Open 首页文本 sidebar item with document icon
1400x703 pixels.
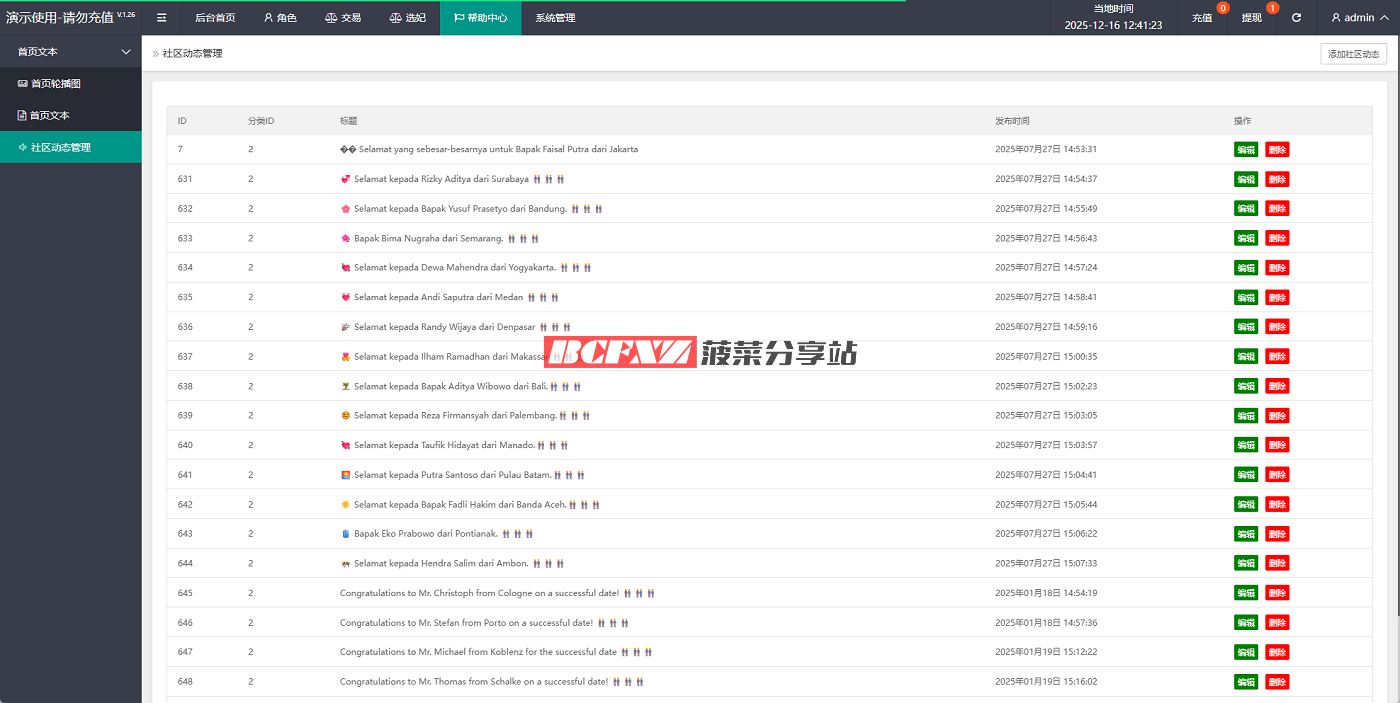coord(49,116)
